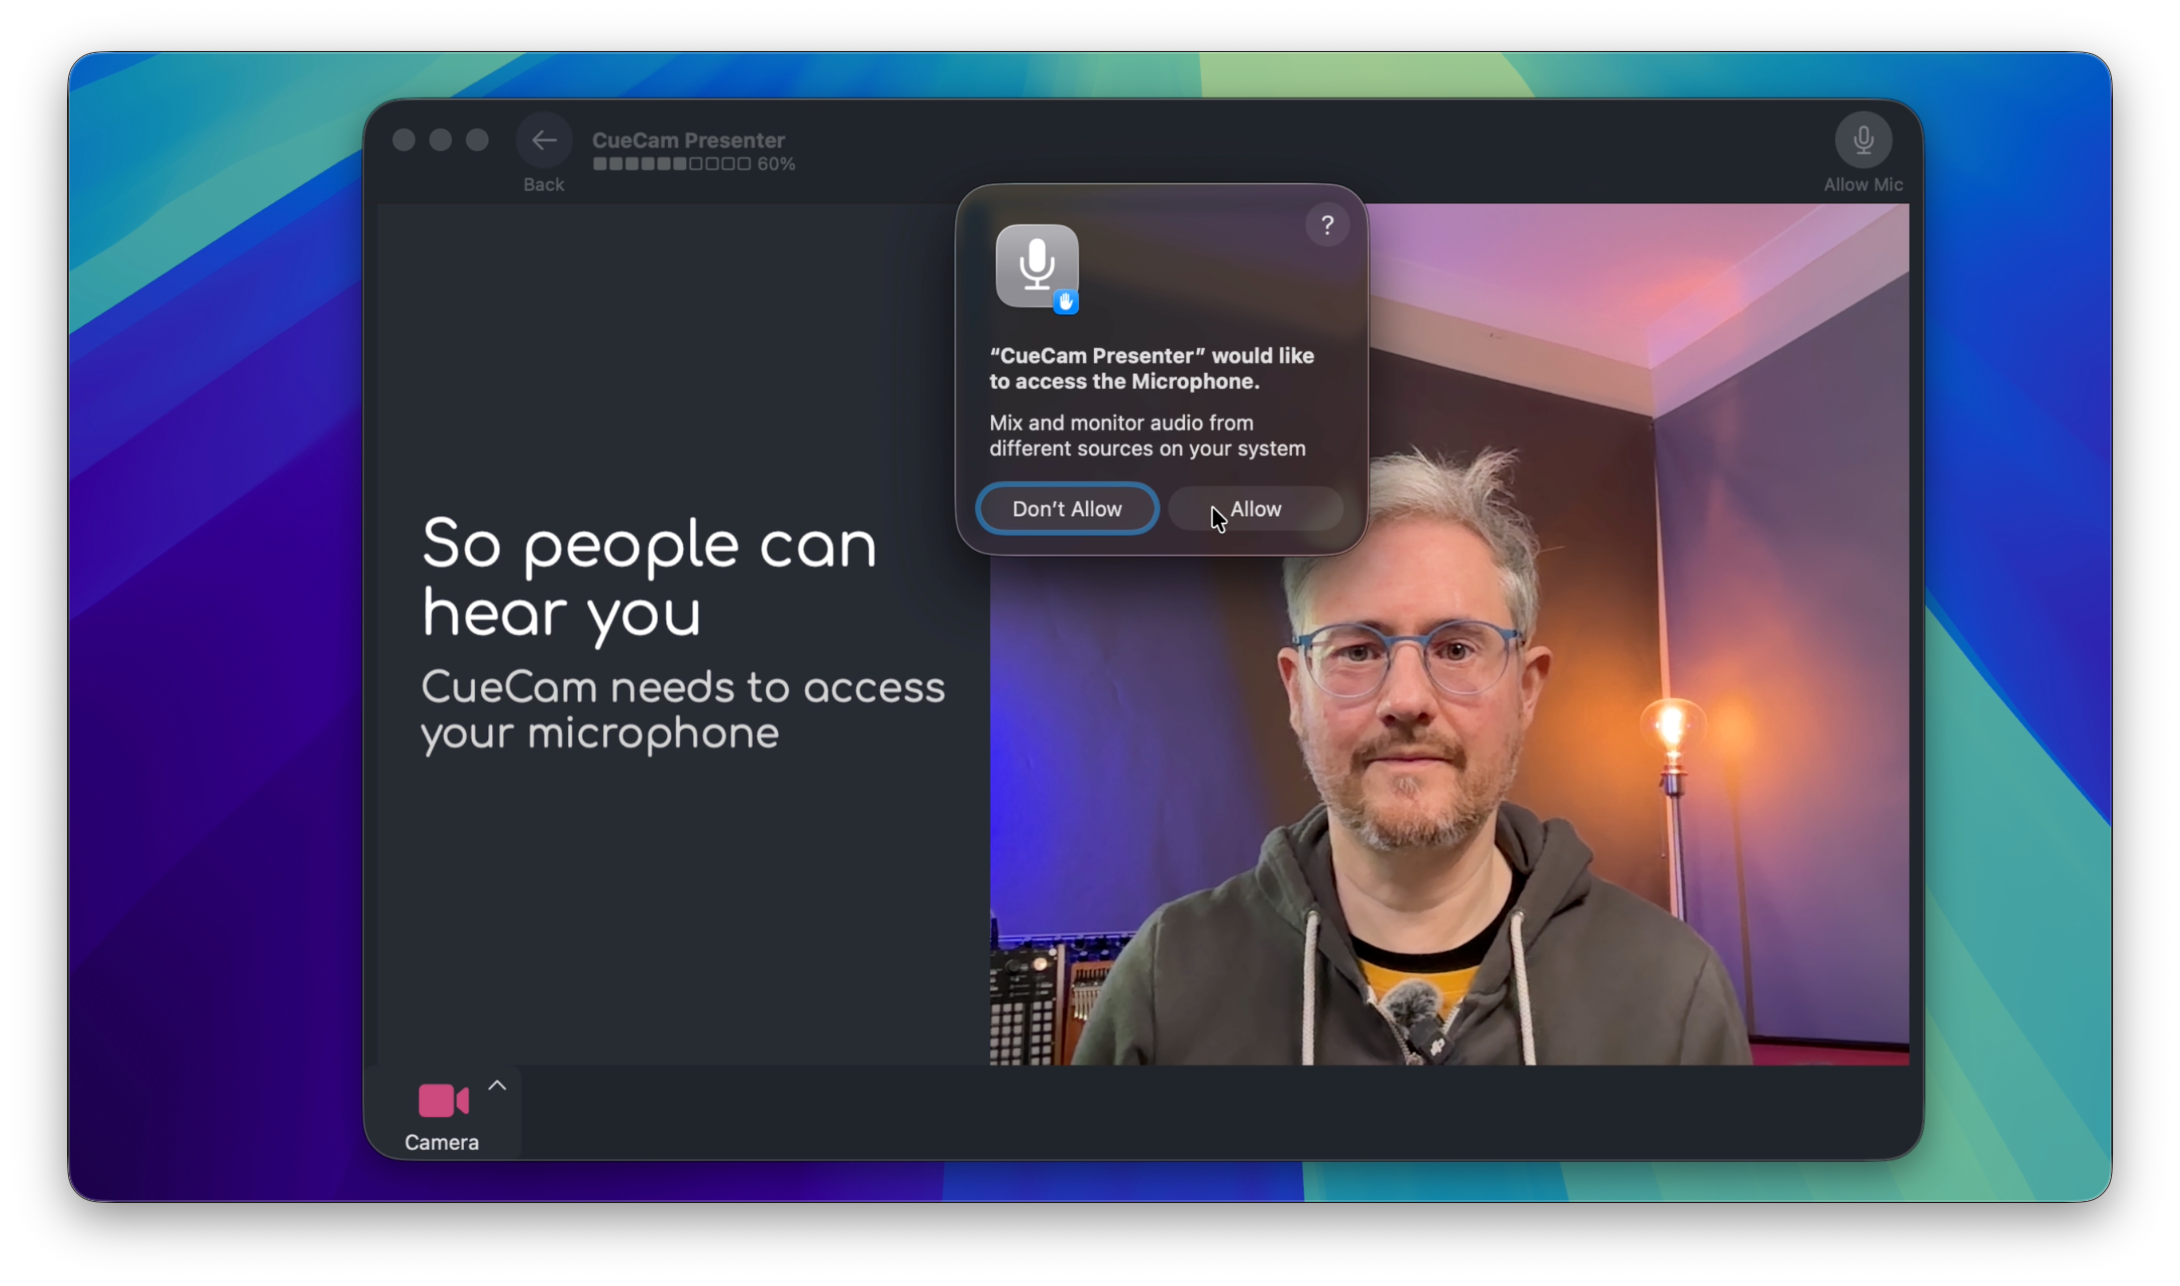Click the camera preview video
Image resolution: width=2180 pixels, height=1286 pixels.
(x=1448, y=634)
